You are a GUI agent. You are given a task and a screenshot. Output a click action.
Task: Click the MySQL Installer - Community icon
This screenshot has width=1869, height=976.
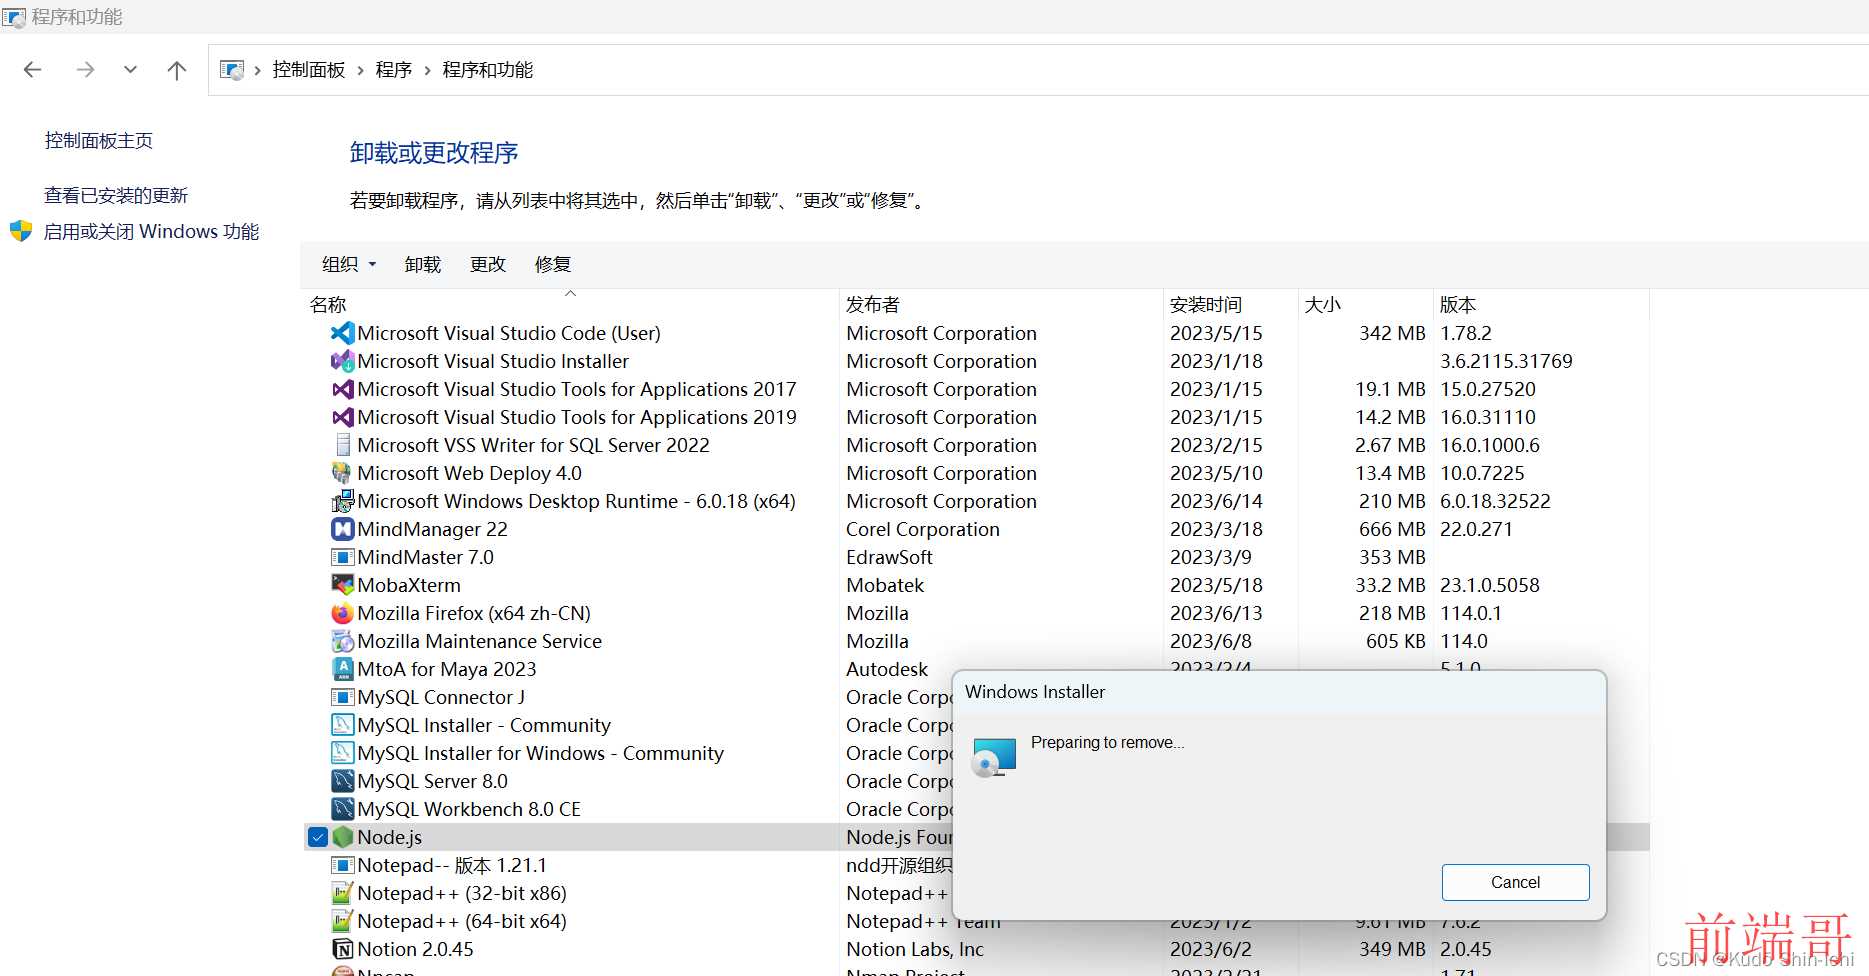(x=342, y=725)
